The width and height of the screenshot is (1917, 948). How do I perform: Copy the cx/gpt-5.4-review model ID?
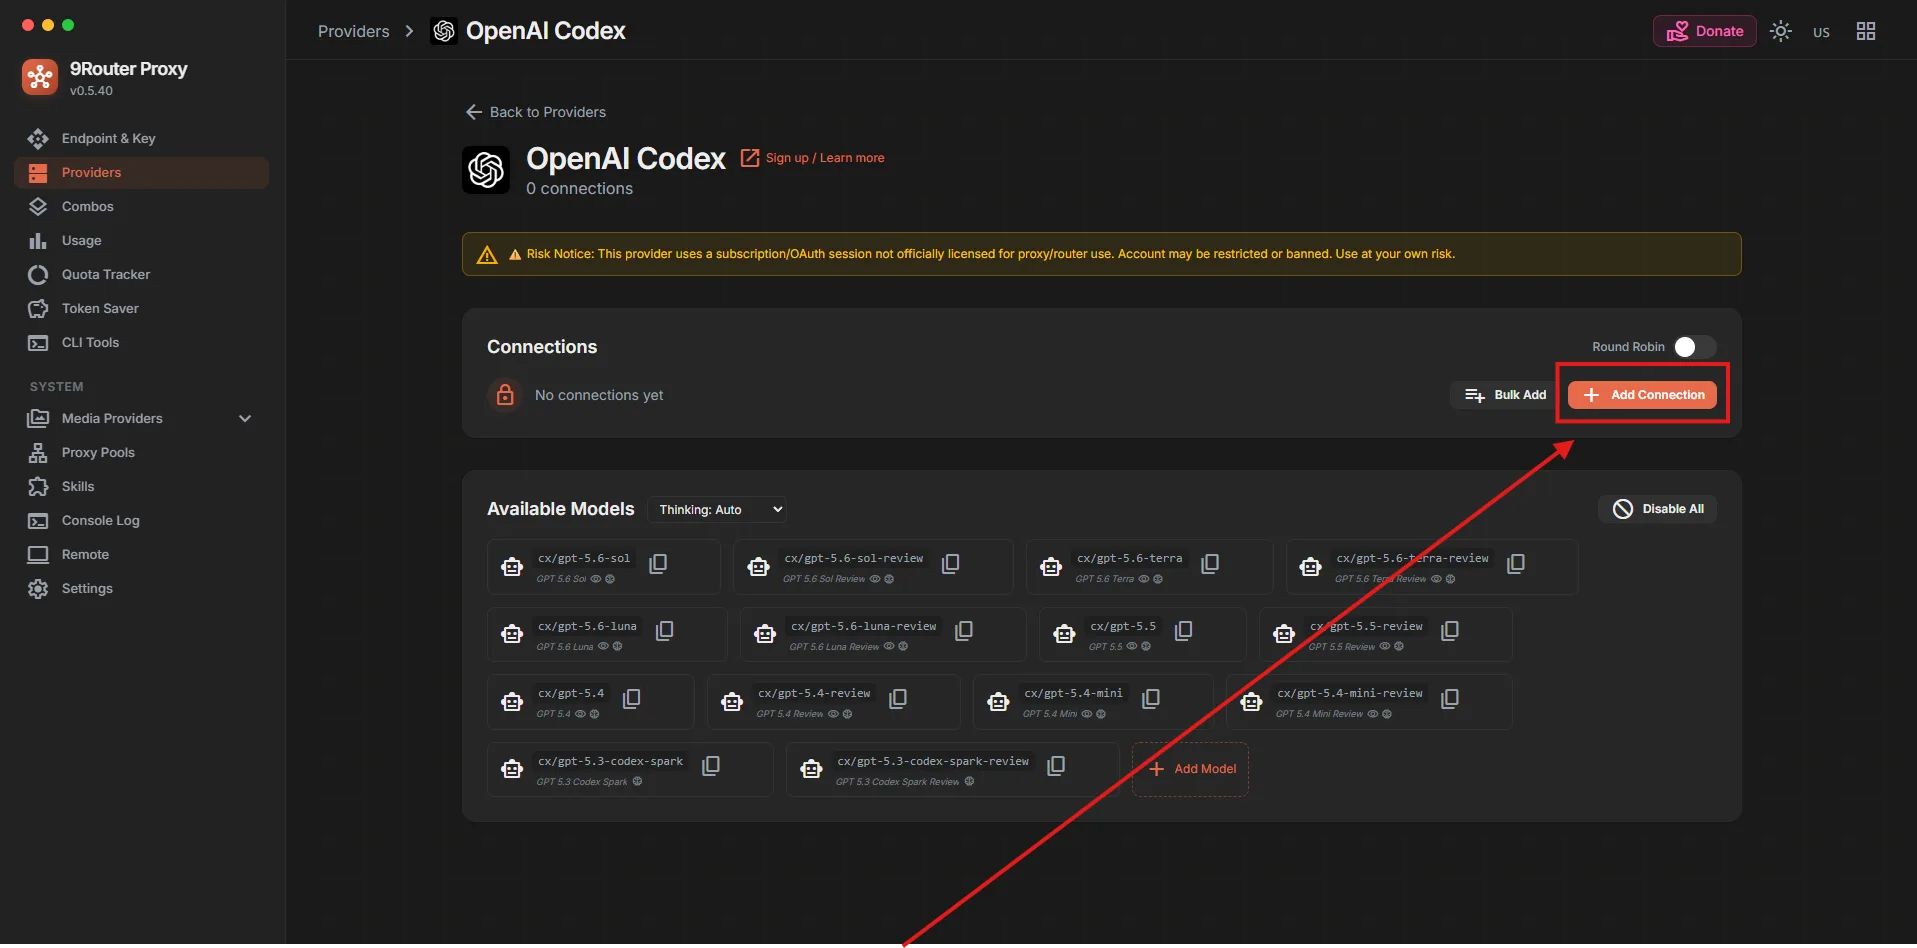[x=898, y=699]
